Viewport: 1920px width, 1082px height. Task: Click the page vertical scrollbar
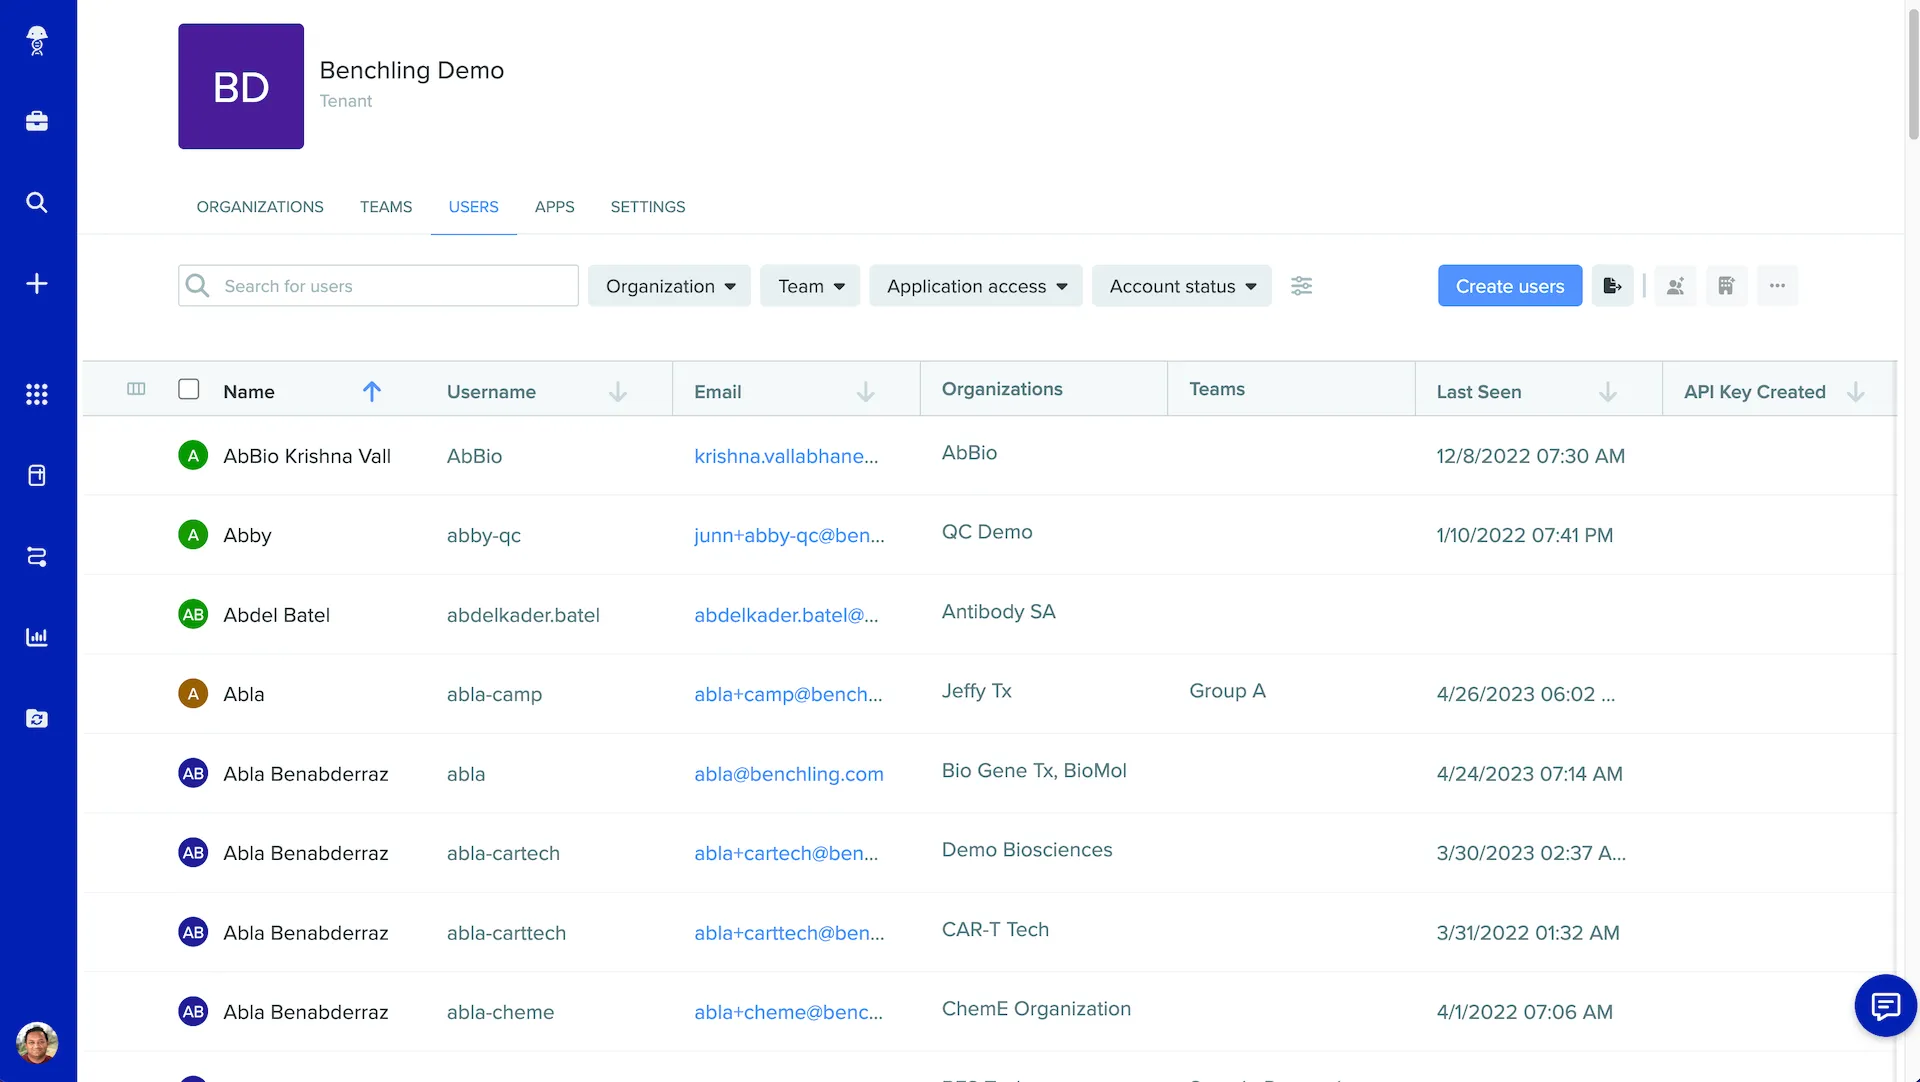click(1912, 75)
